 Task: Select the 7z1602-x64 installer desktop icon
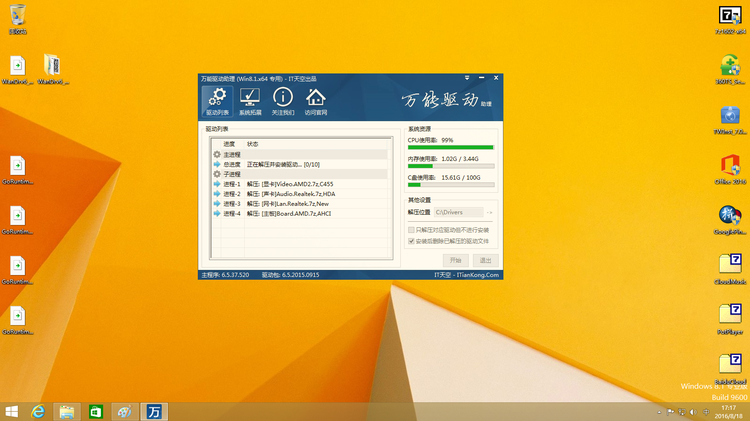(730, 20)
